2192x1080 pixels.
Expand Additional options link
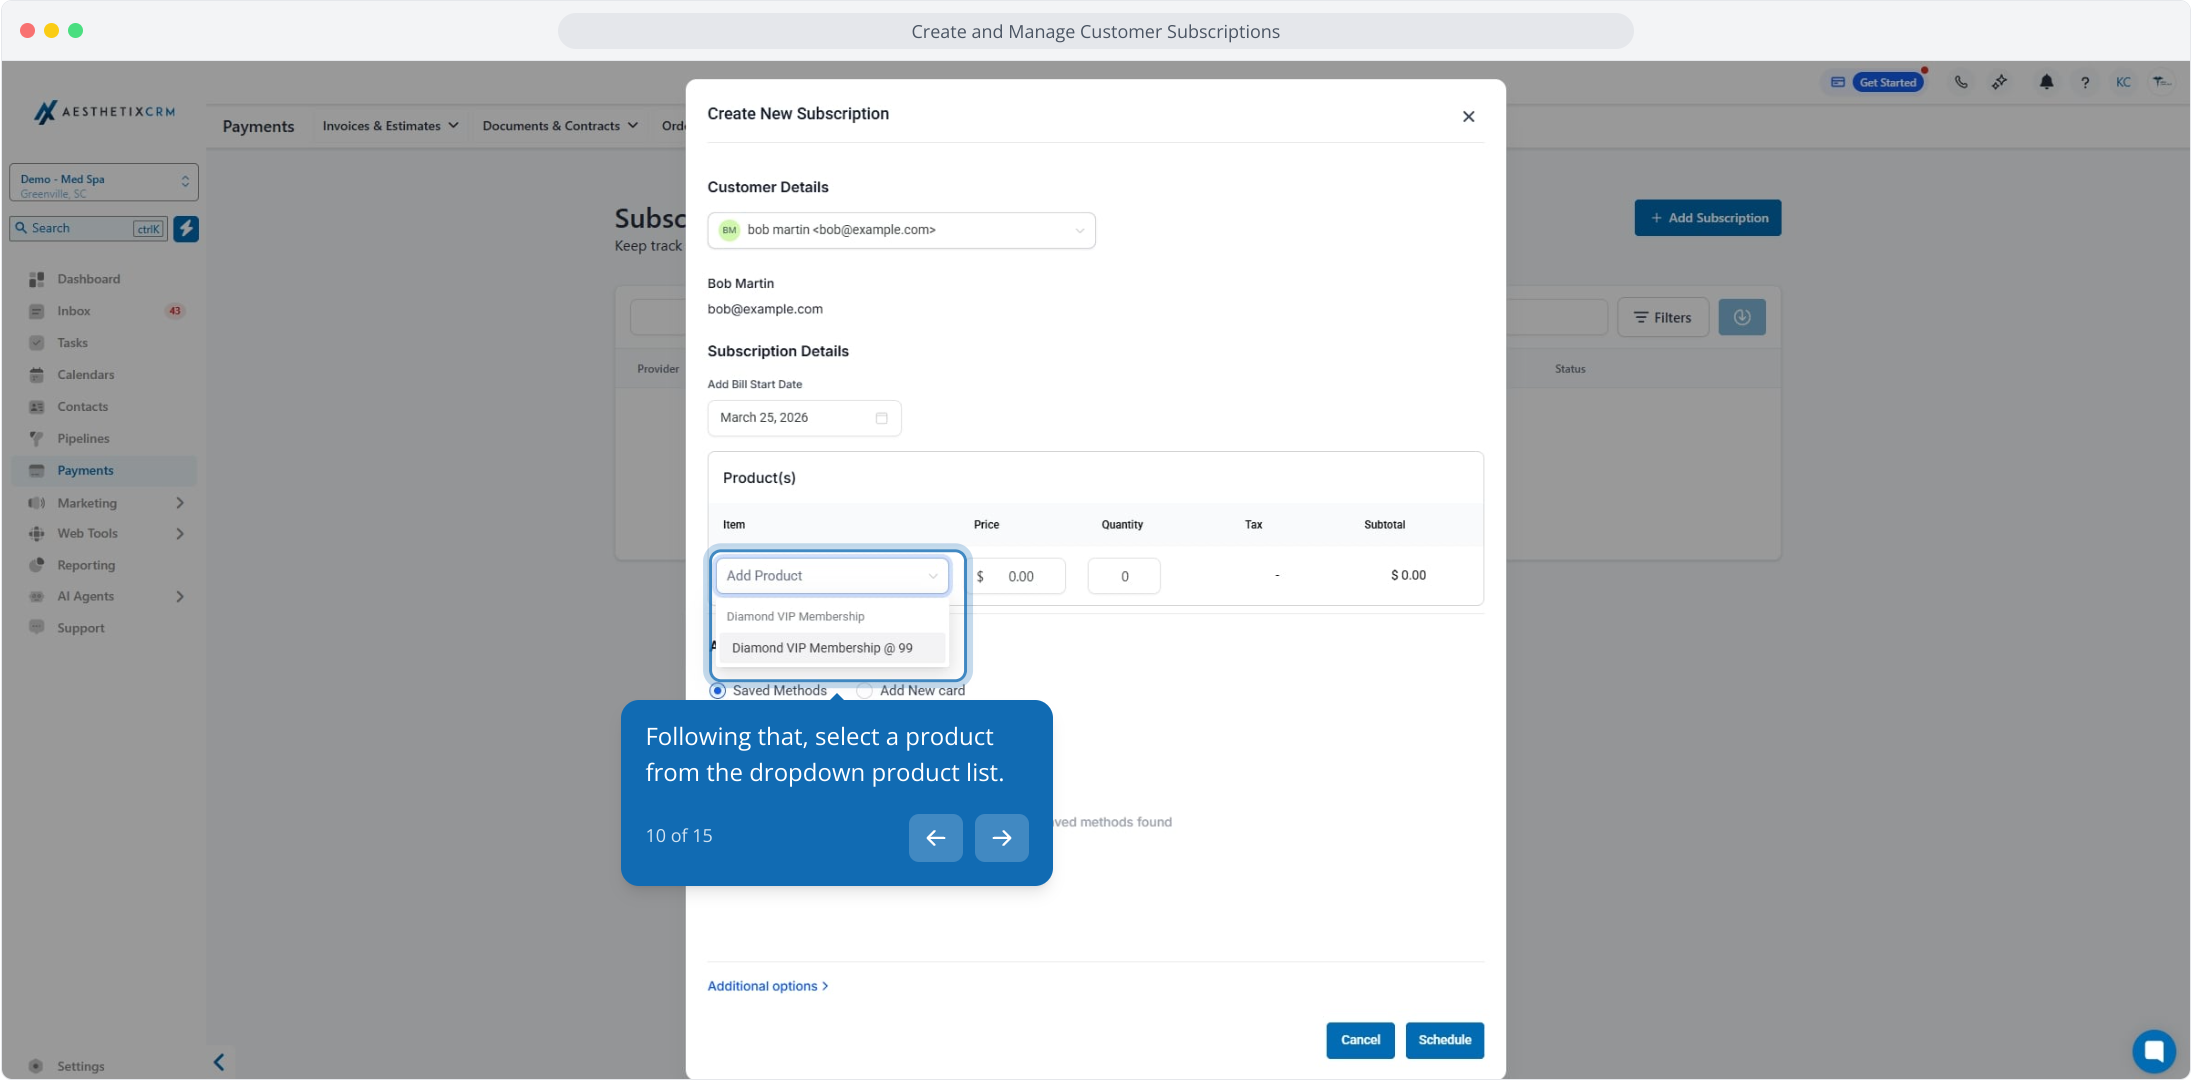(x=767, y=986)
